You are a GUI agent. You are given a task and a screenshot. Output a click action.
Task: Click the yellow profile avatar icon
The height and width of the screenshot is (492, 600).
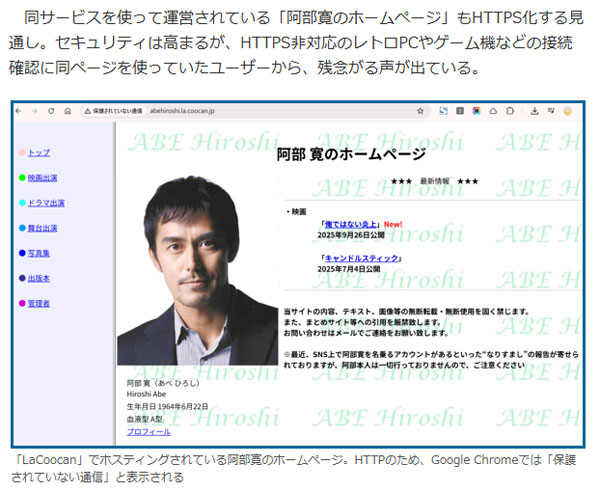(567, 111)
